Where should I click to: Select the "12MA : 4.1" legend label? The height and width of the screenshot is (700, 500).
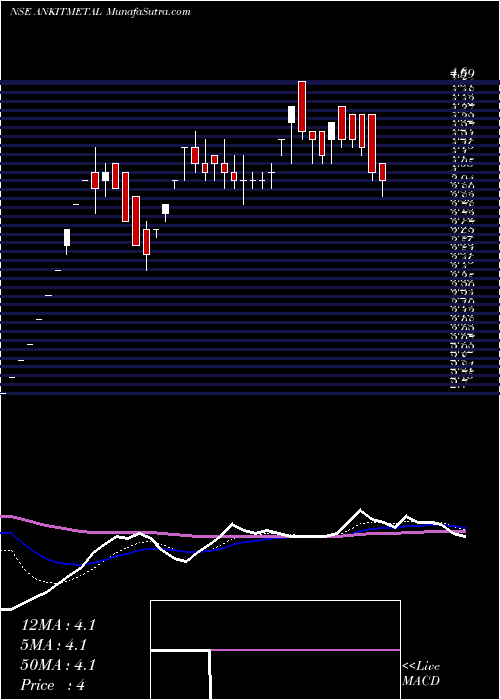(x=58, y=625)
